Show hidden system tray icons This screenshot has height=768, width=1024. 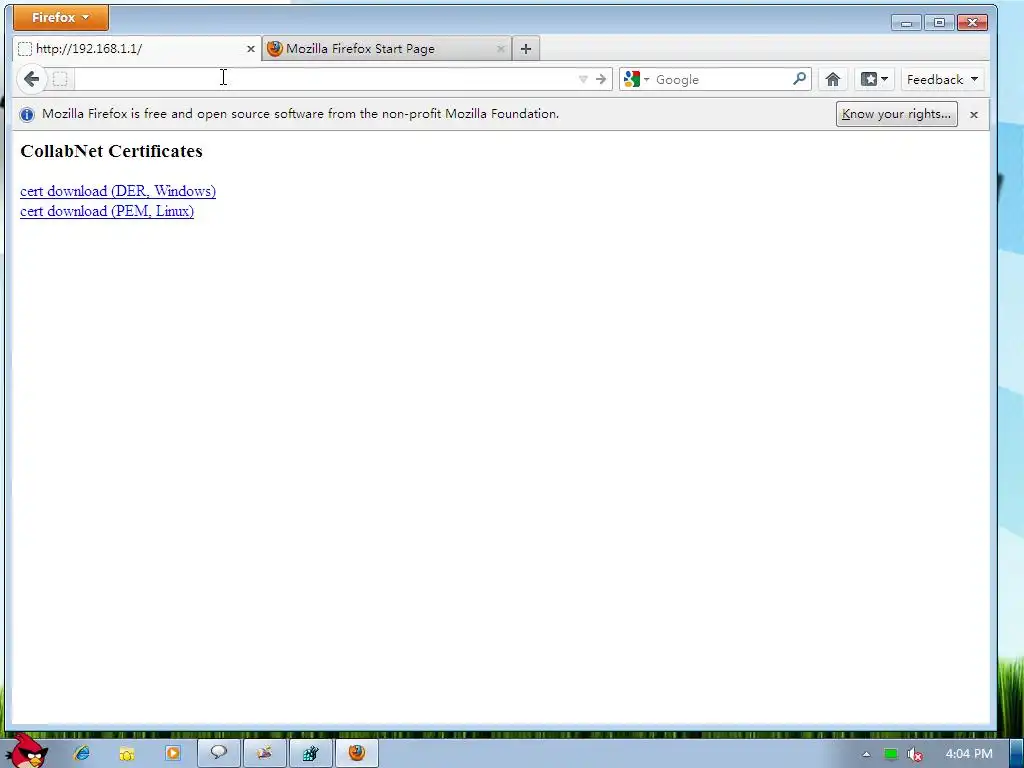pyautogui.click(x=867, y=754)
